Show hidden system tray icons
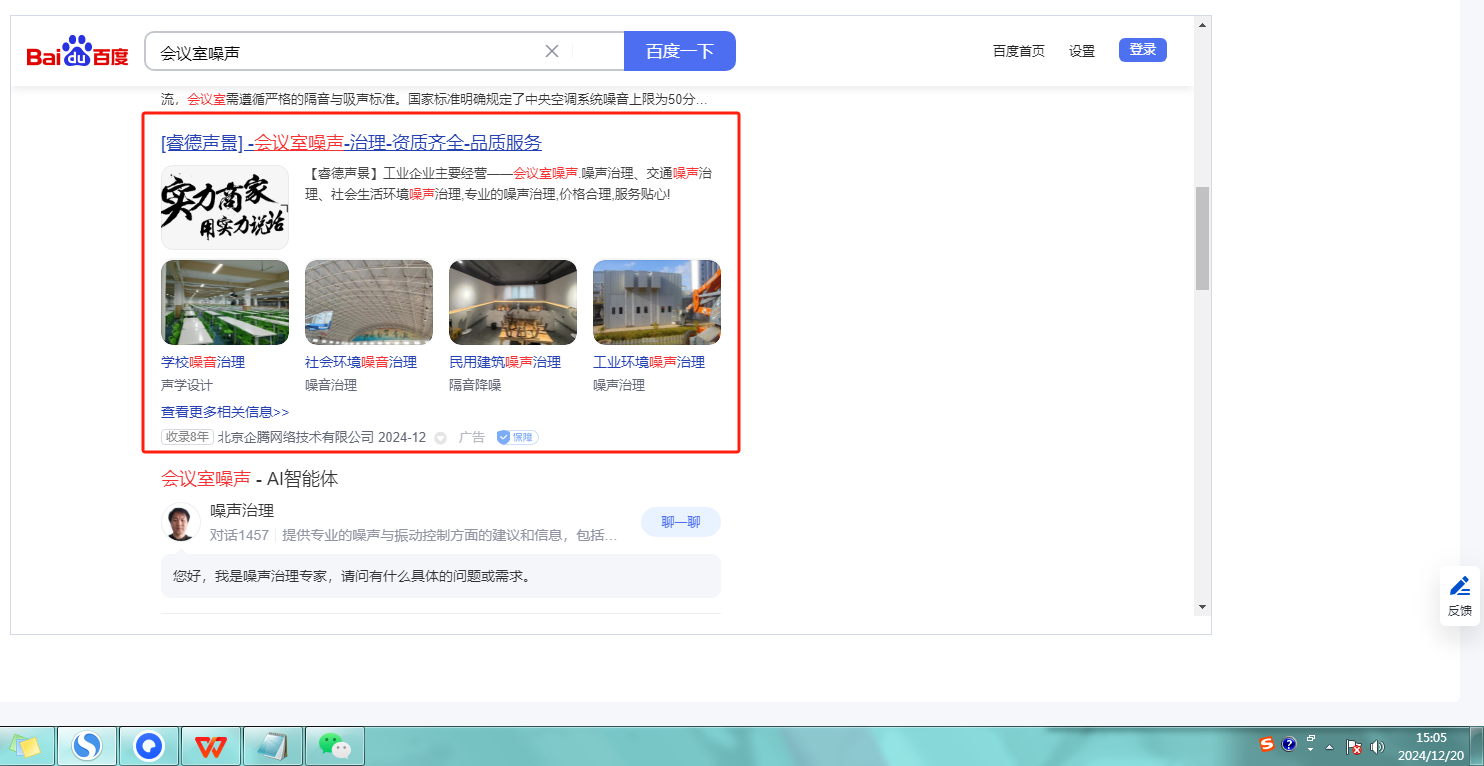 pos(1329,746)
